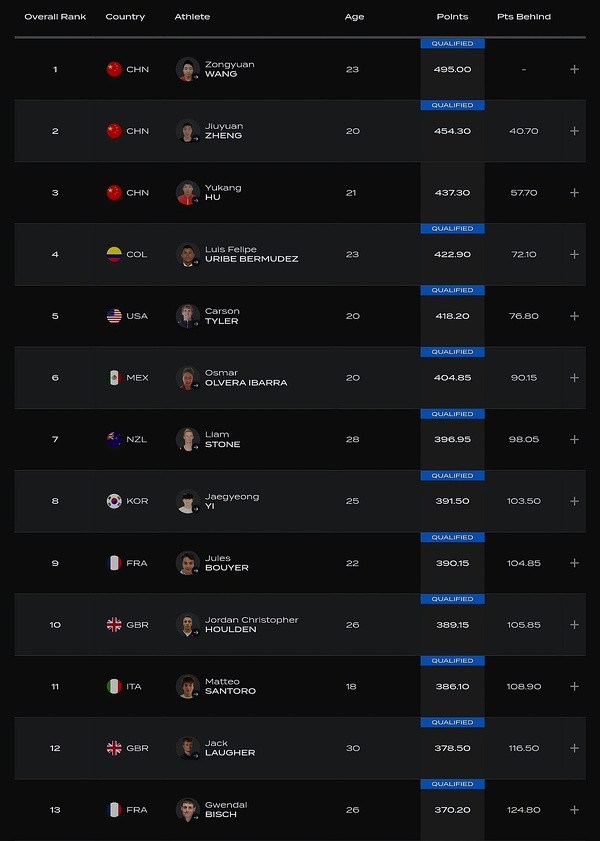
Task: Open Luis Felipe Uribe Bermudez profile link
Action: (237, 254)
